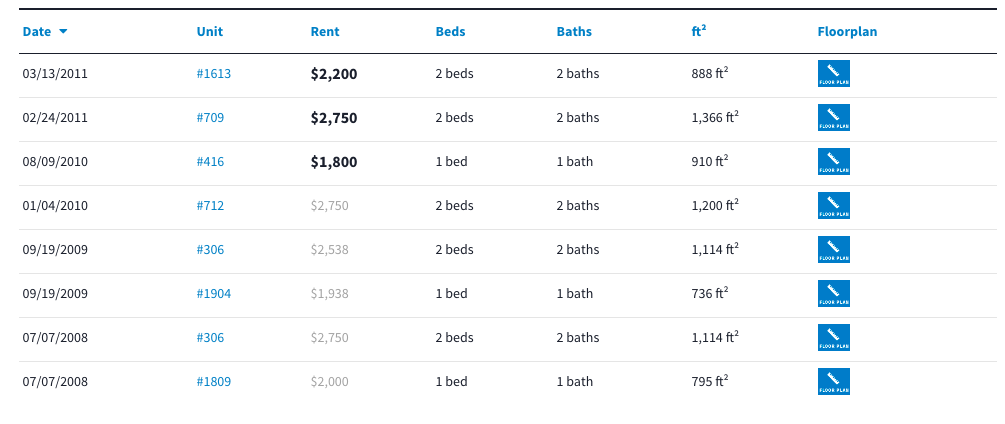Open unit #709 listing link
The width and height of the screenshot is (1005, 424).
pos(210,118)
